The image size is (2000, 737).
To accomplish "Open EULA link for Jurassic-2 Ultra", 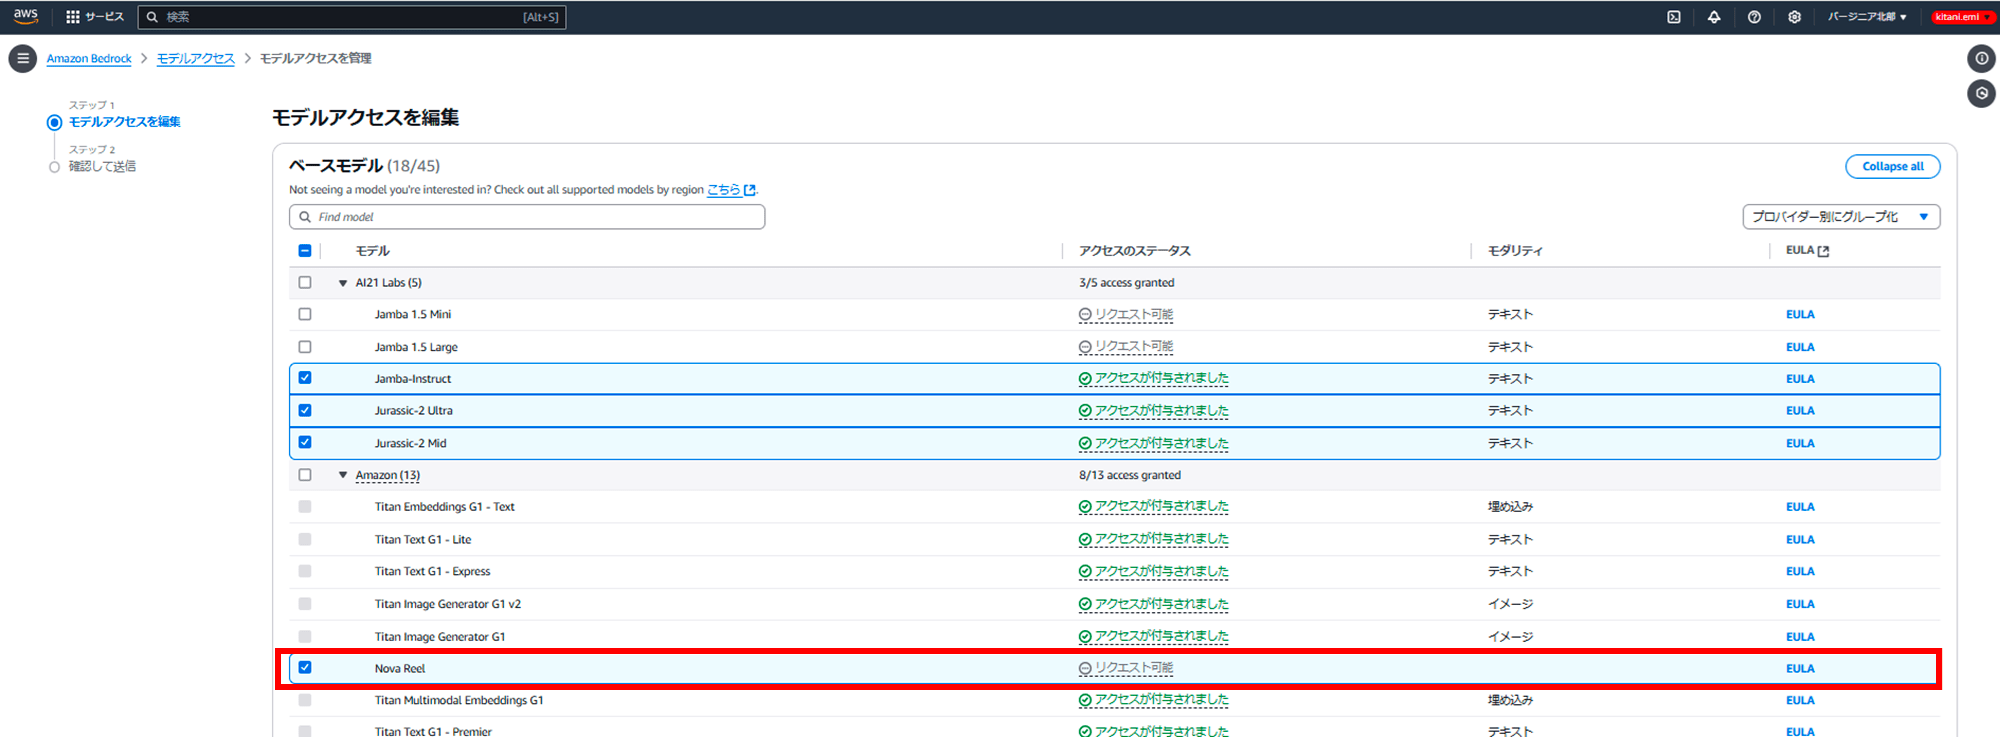I will click(x=1800, y=411).
